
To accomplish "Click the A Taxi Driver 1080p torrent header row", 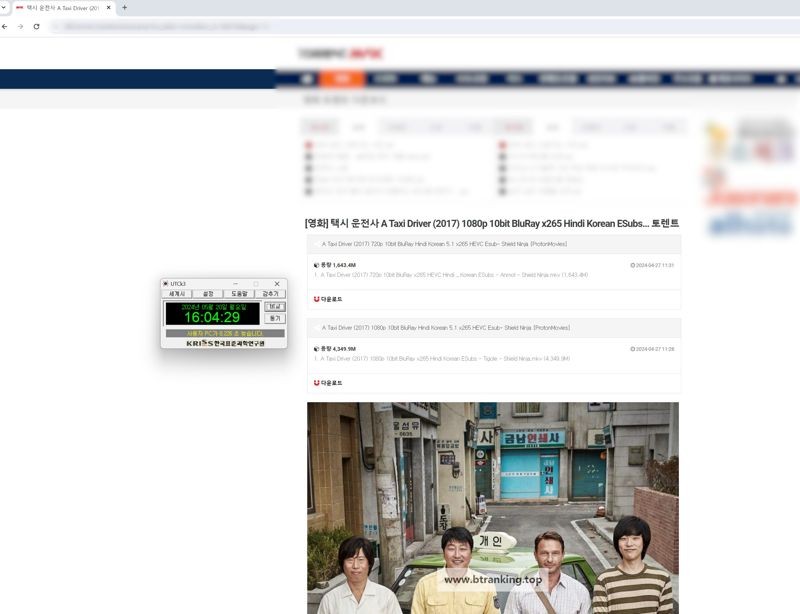I will (494, 328).
